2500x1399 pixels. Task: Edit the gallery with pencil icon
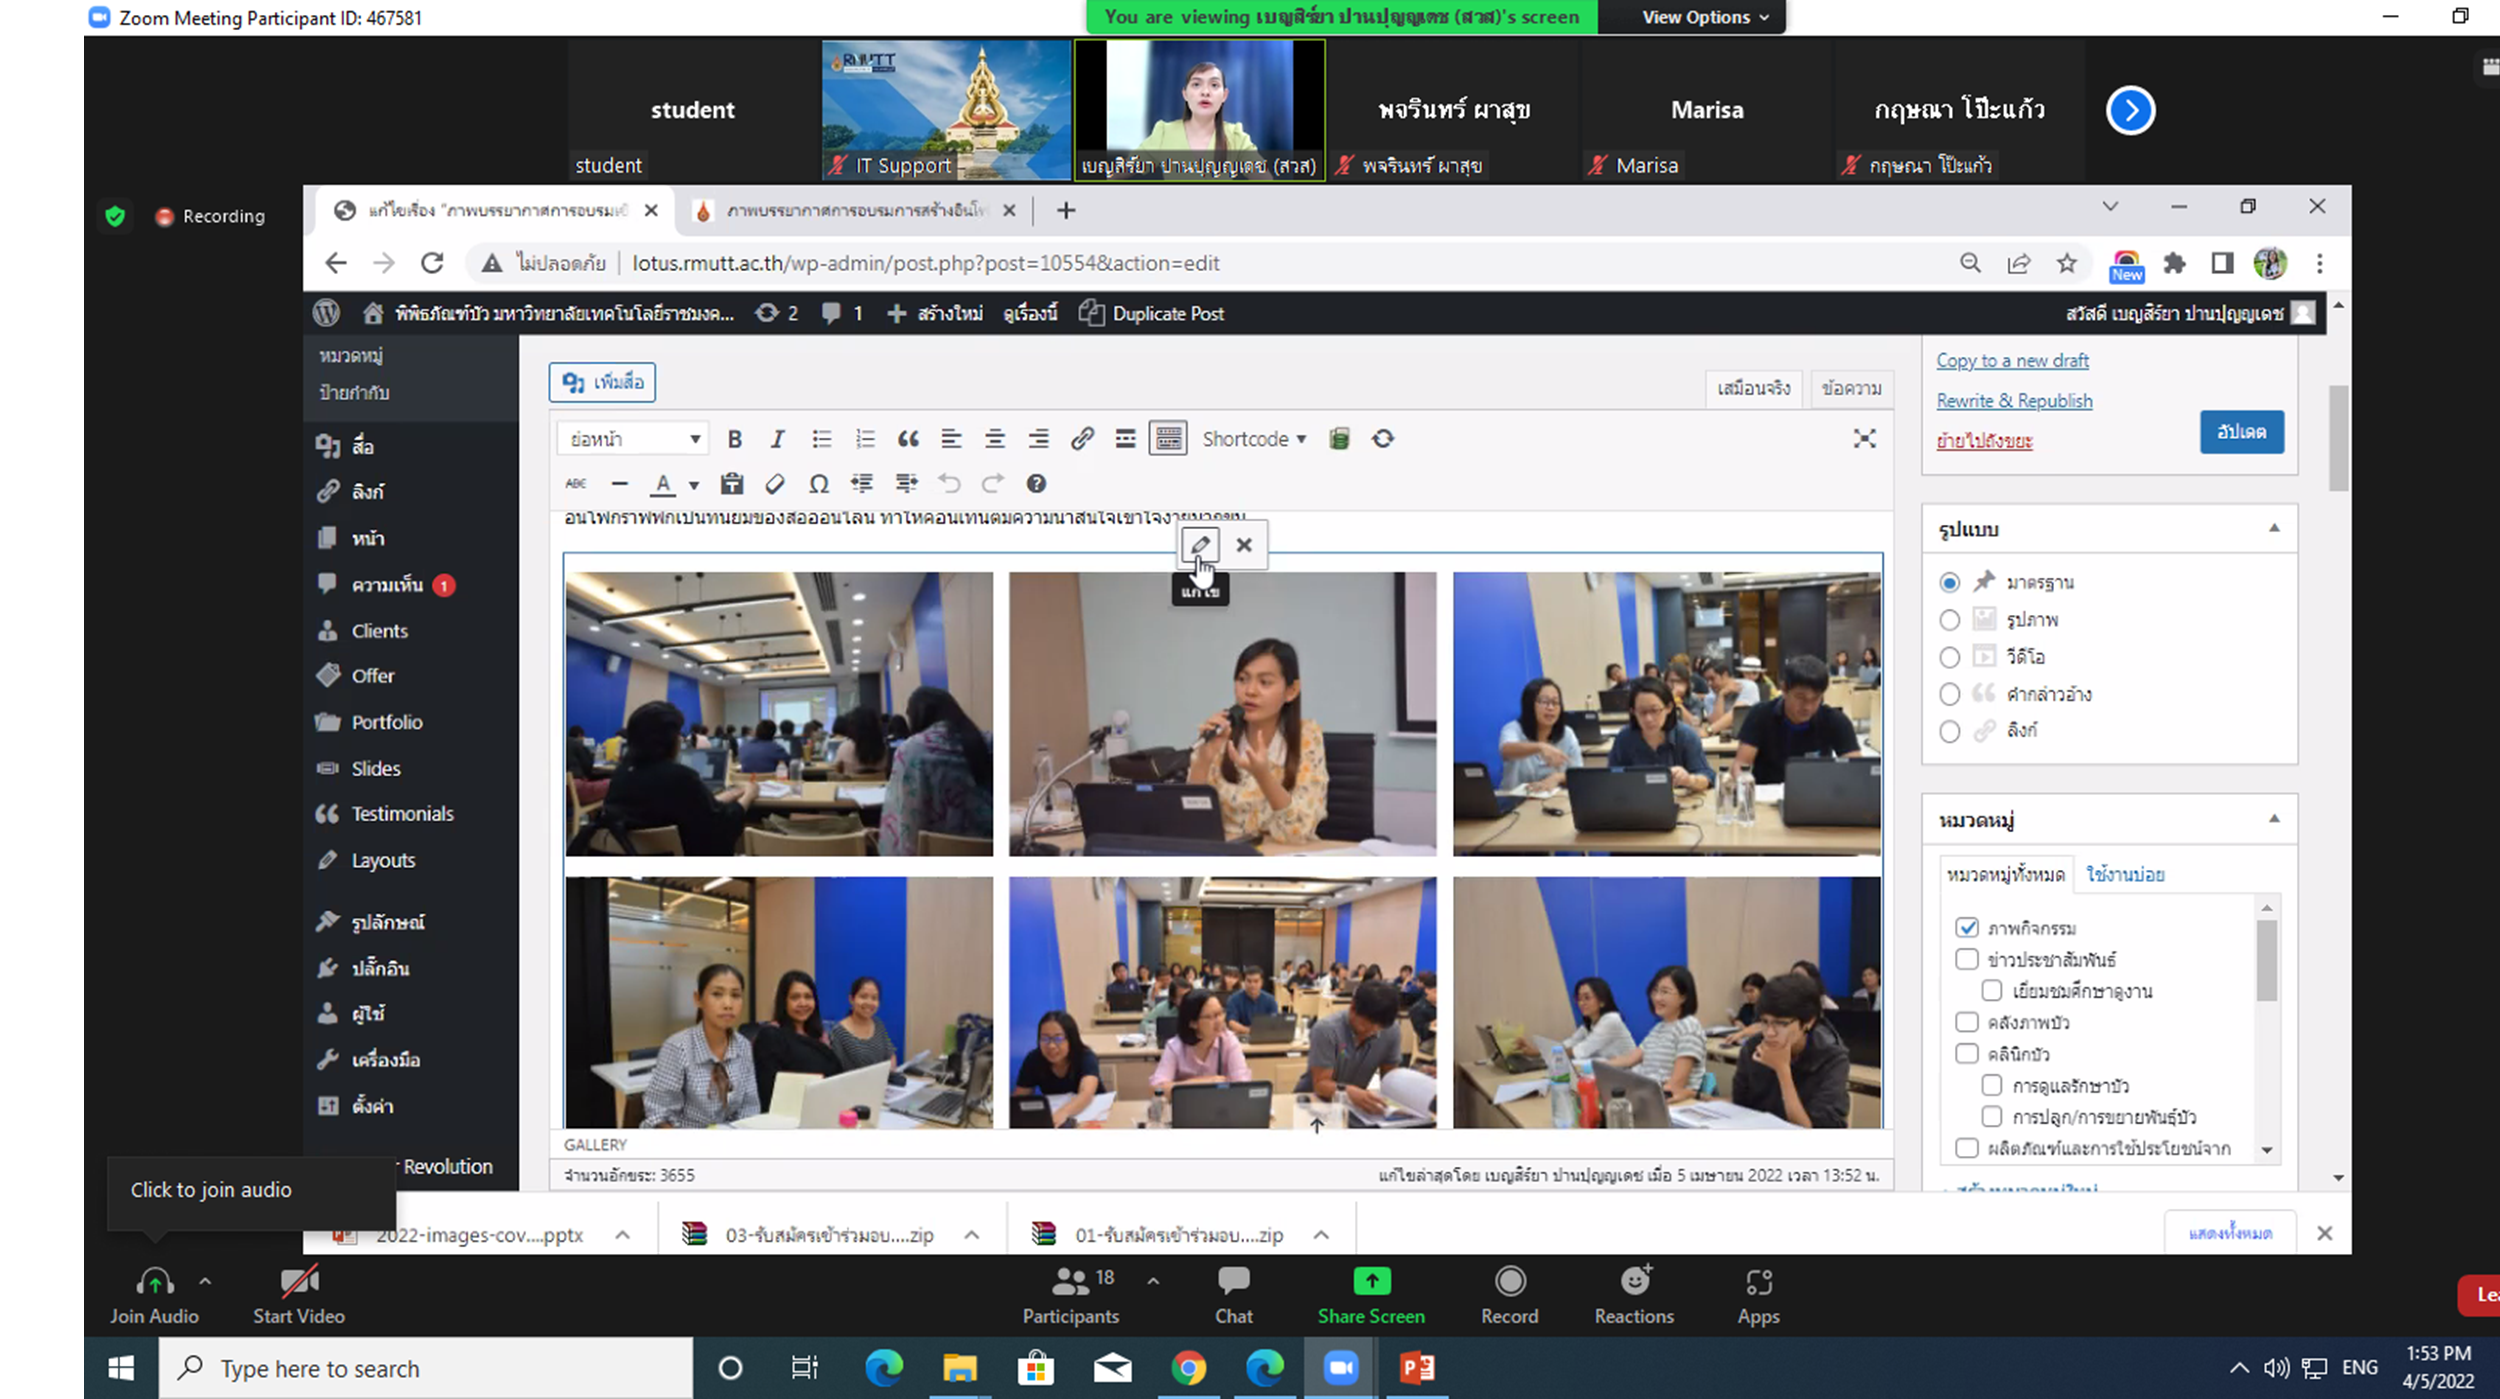[1200, 545]
